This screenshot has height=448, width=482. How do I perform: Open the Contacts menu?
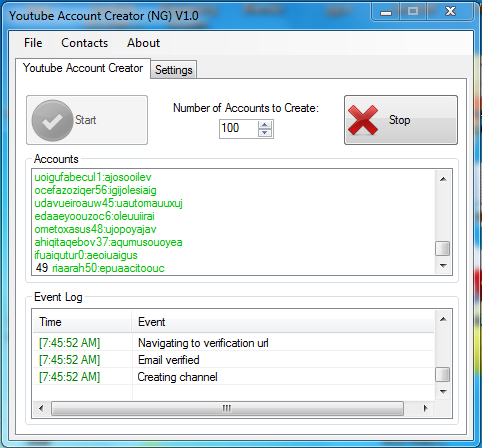(85, 43)
